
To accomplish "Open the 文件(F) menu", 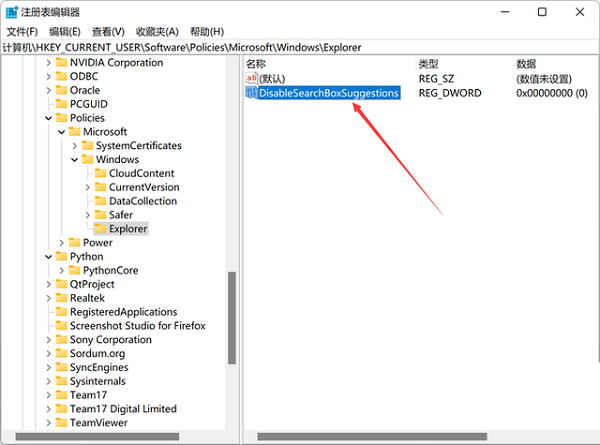I will point(22,32).
